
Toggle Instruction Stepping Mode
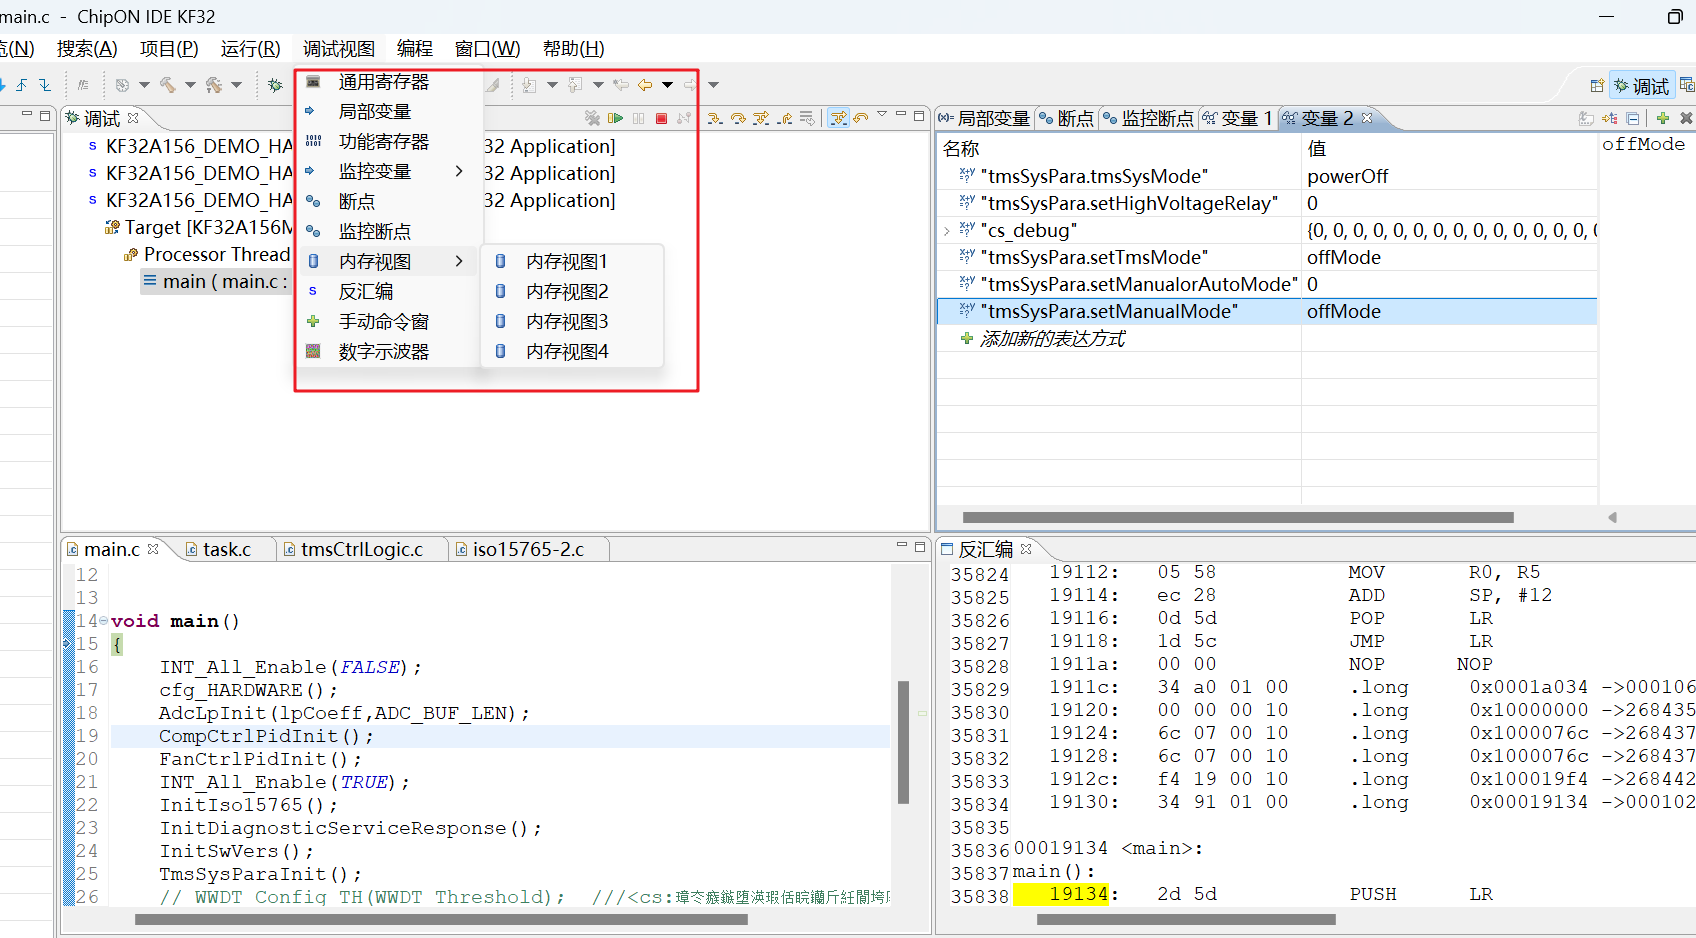click(838, 118)
